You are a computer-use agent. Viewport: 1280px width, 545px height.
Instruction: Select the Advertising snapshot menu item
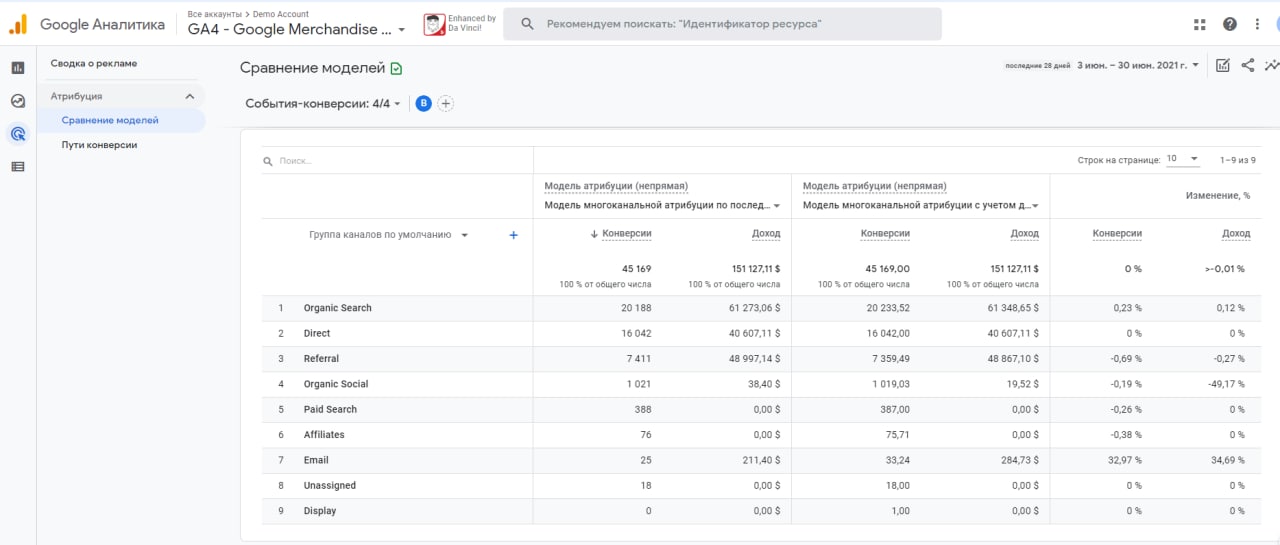click(94, 64)
